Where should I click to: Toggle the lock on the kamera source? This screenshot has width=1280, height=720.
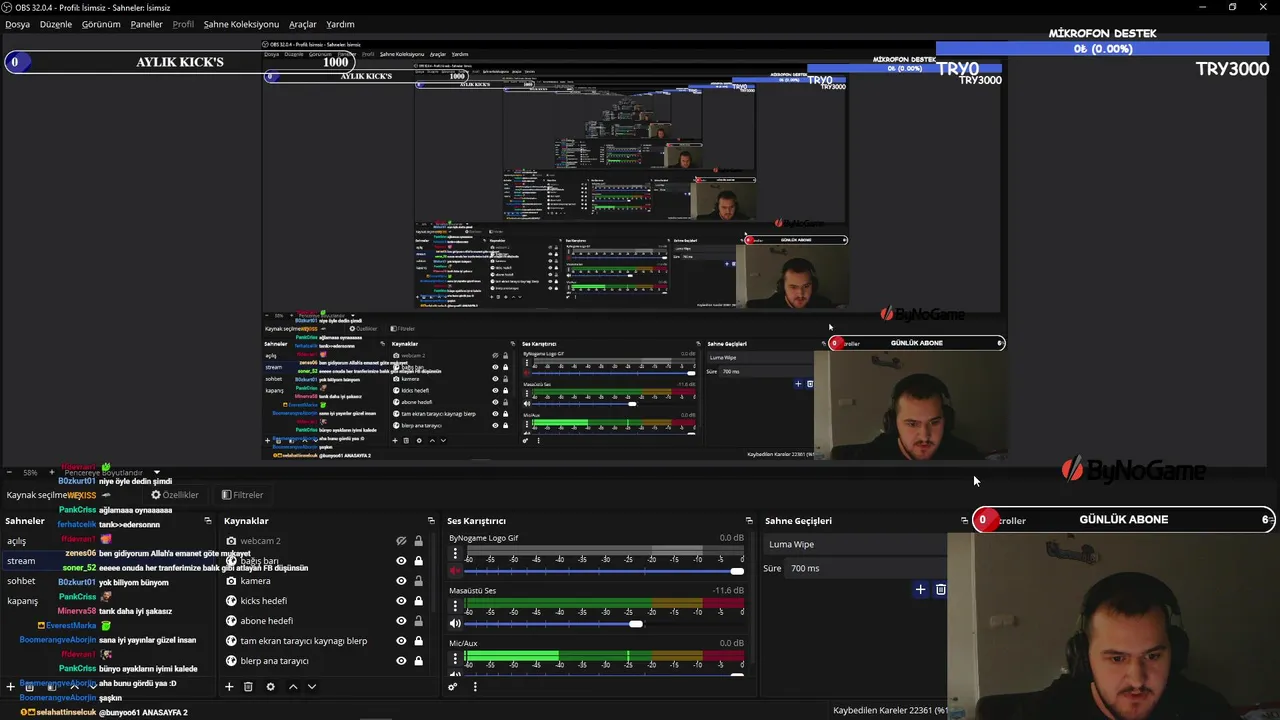[418, 581]
